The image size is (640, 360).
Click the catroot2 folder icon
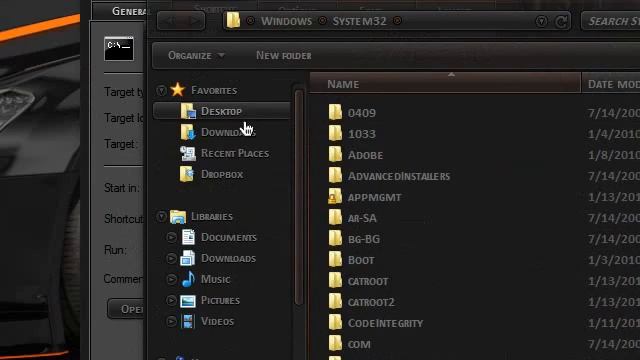point(335,301)
